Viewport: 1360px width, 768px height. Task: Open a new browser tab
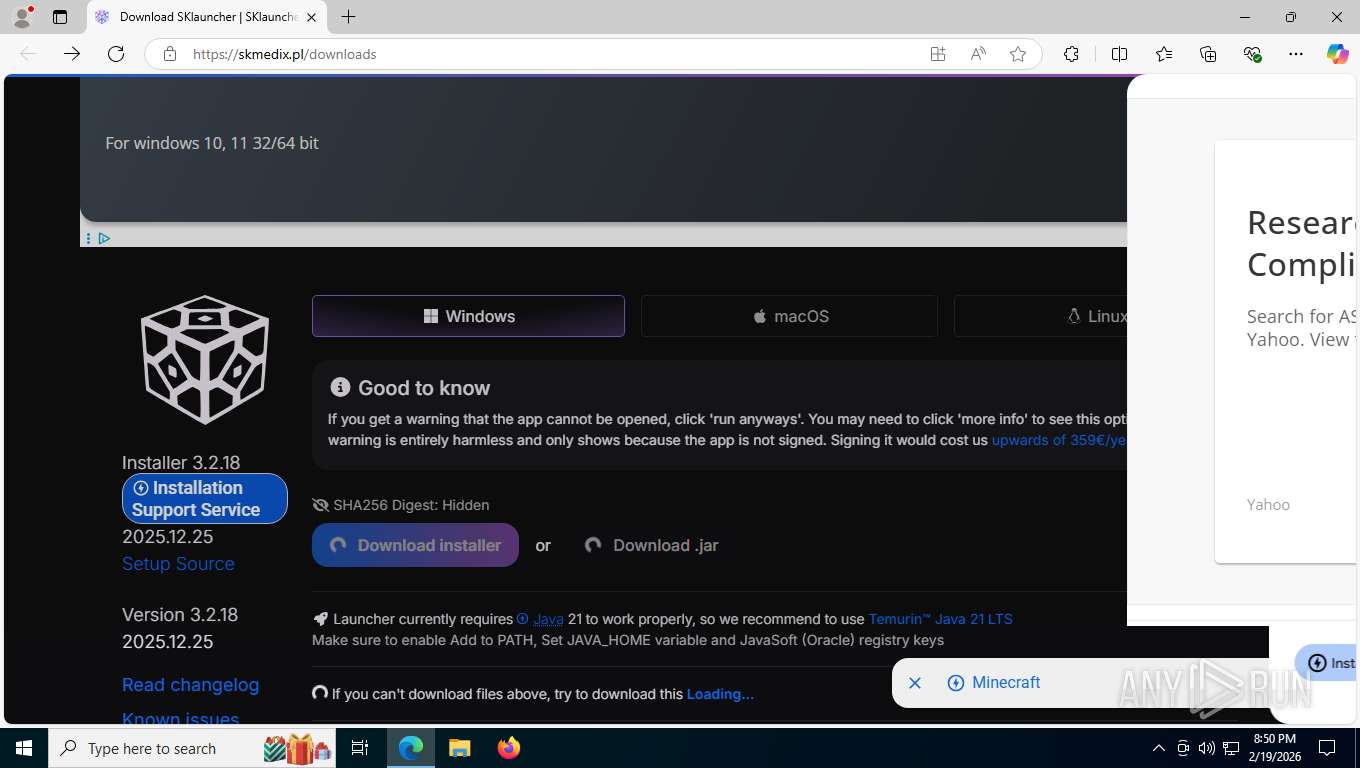coord(348,17)
